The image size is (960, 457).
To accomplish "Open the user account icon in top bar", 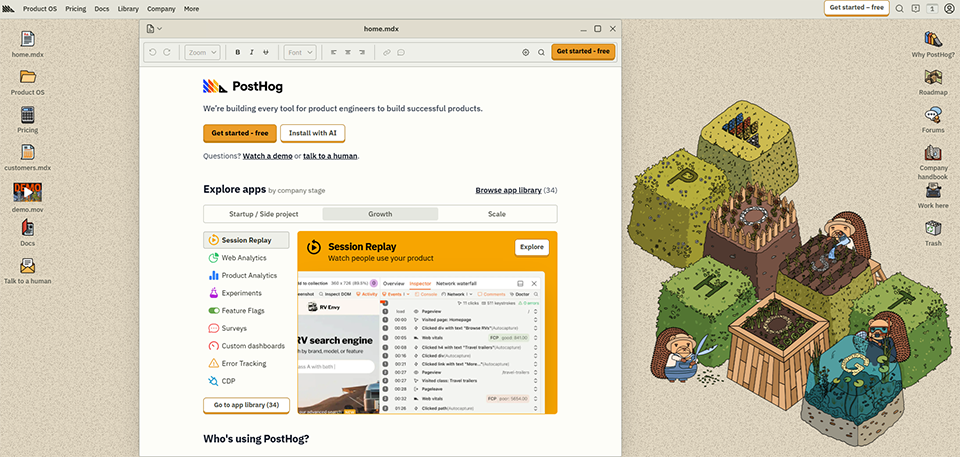I will click(x=949, y=9).
